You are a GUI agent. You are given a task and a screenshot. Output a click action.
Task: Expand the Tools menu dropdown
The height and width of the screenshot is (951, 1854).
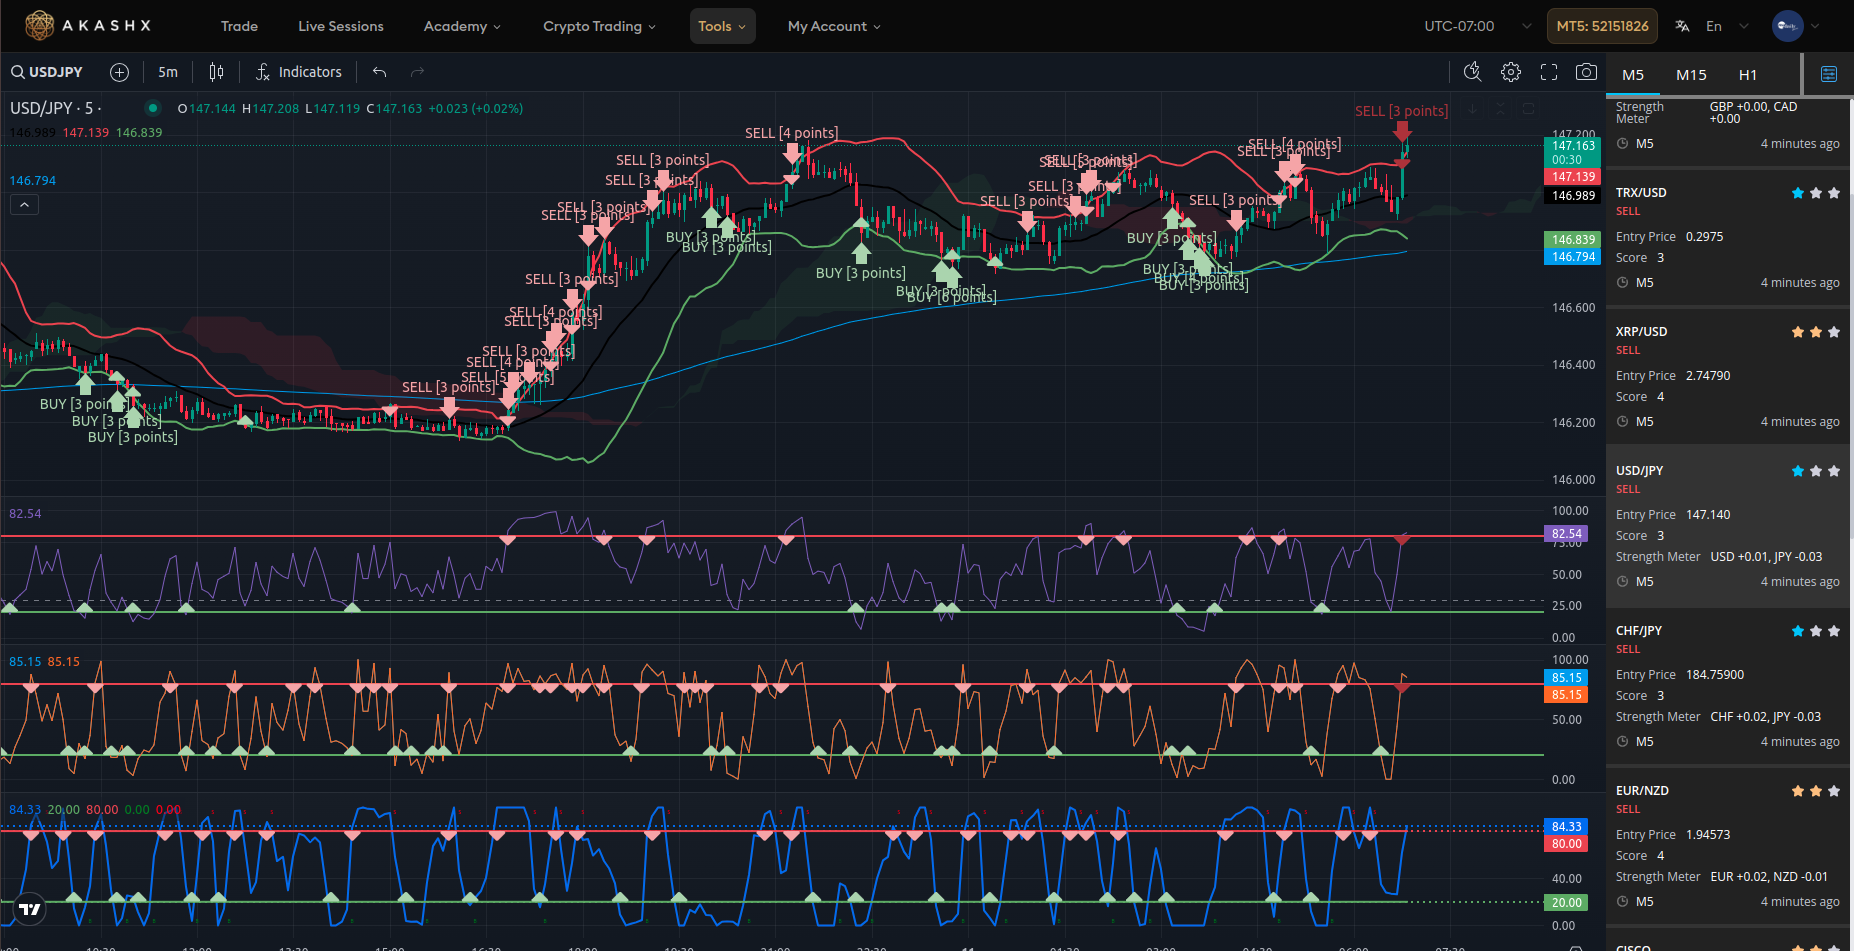(x=722, y=26)
